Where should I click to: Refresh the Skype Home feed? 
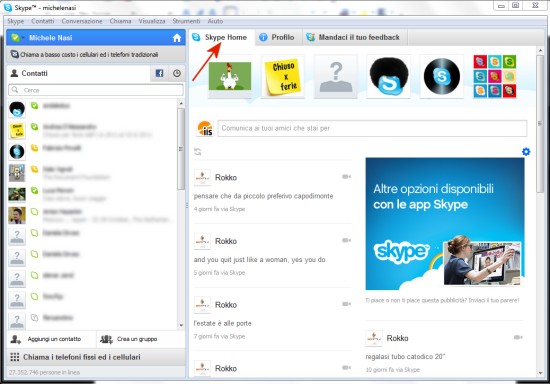pyautogui.click(x=197, y=151)
